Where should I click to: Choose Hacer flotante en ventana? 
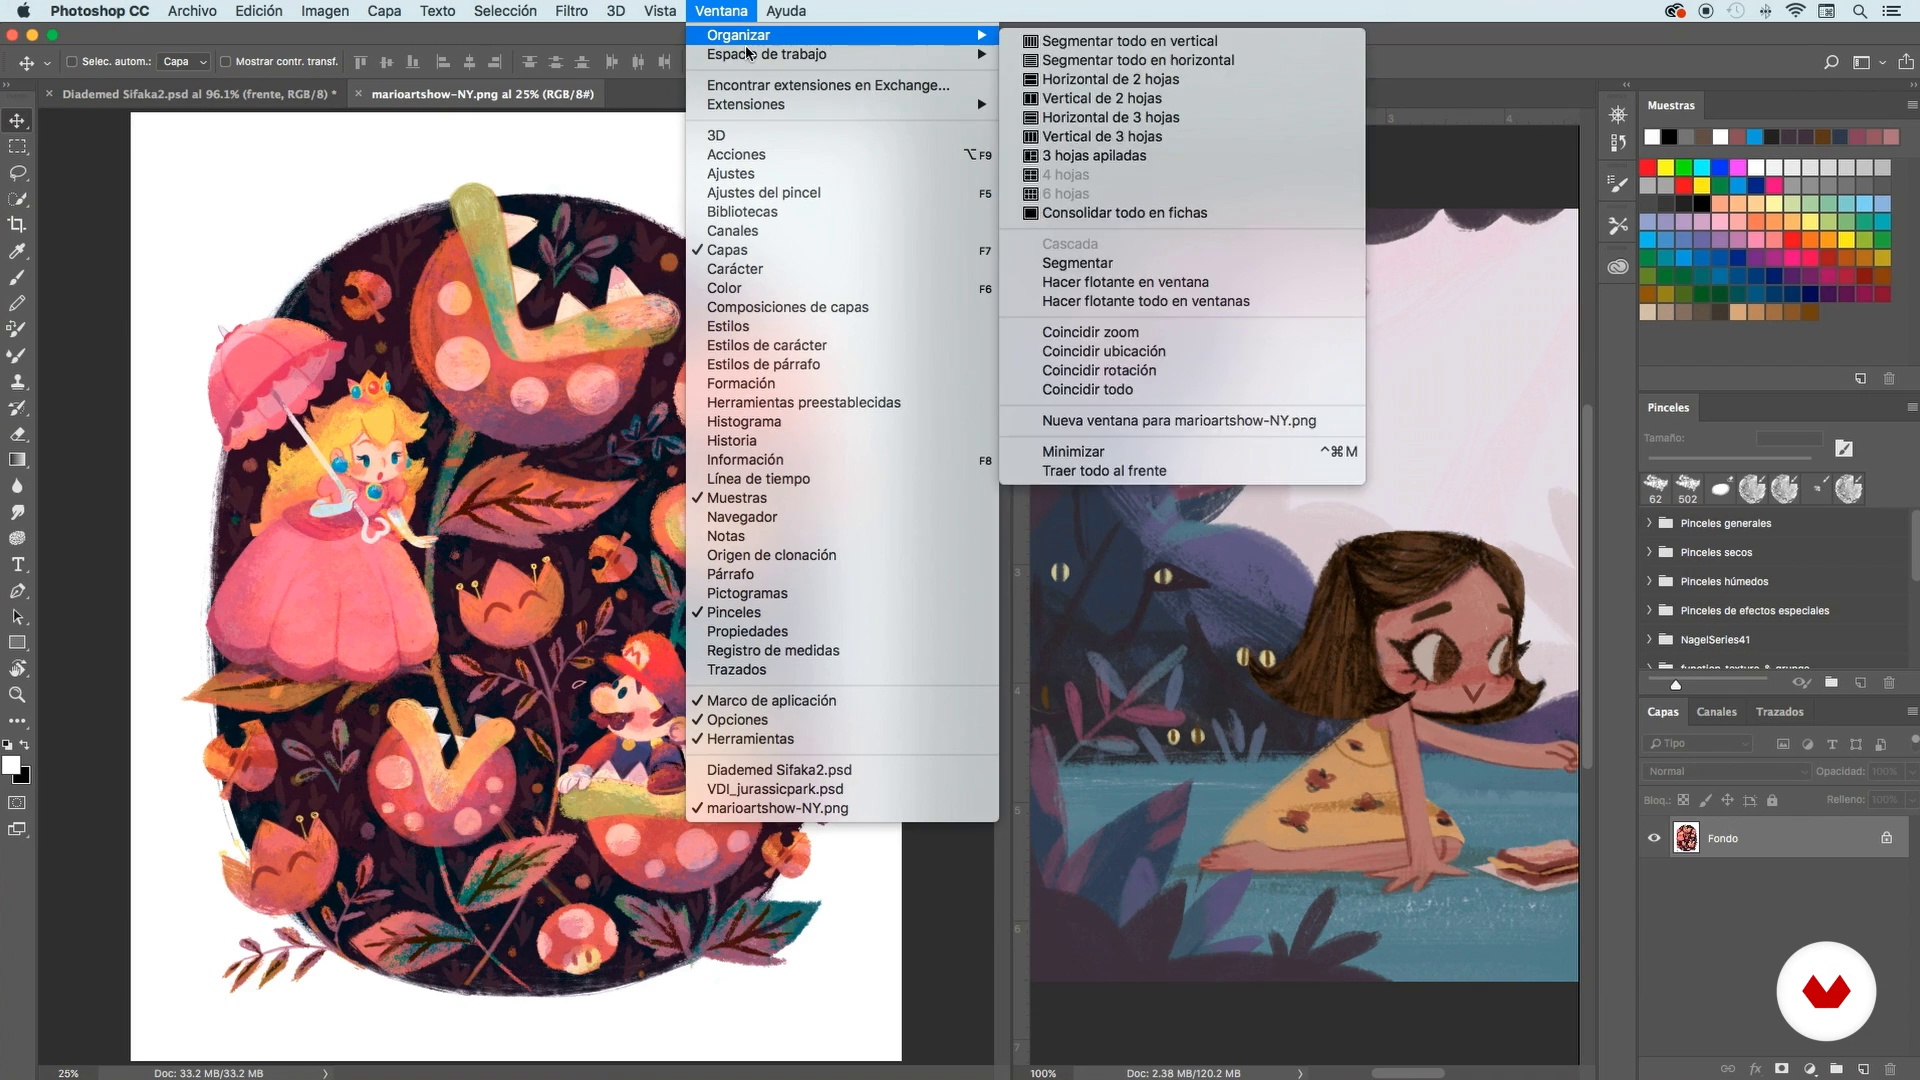(x=1182, y=282)
